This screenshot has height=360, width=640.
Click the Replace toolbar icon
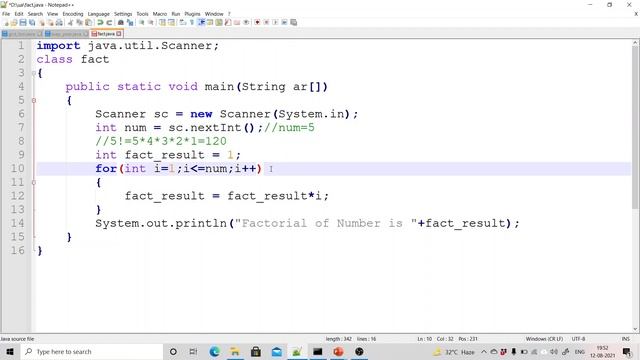[130, 22]
